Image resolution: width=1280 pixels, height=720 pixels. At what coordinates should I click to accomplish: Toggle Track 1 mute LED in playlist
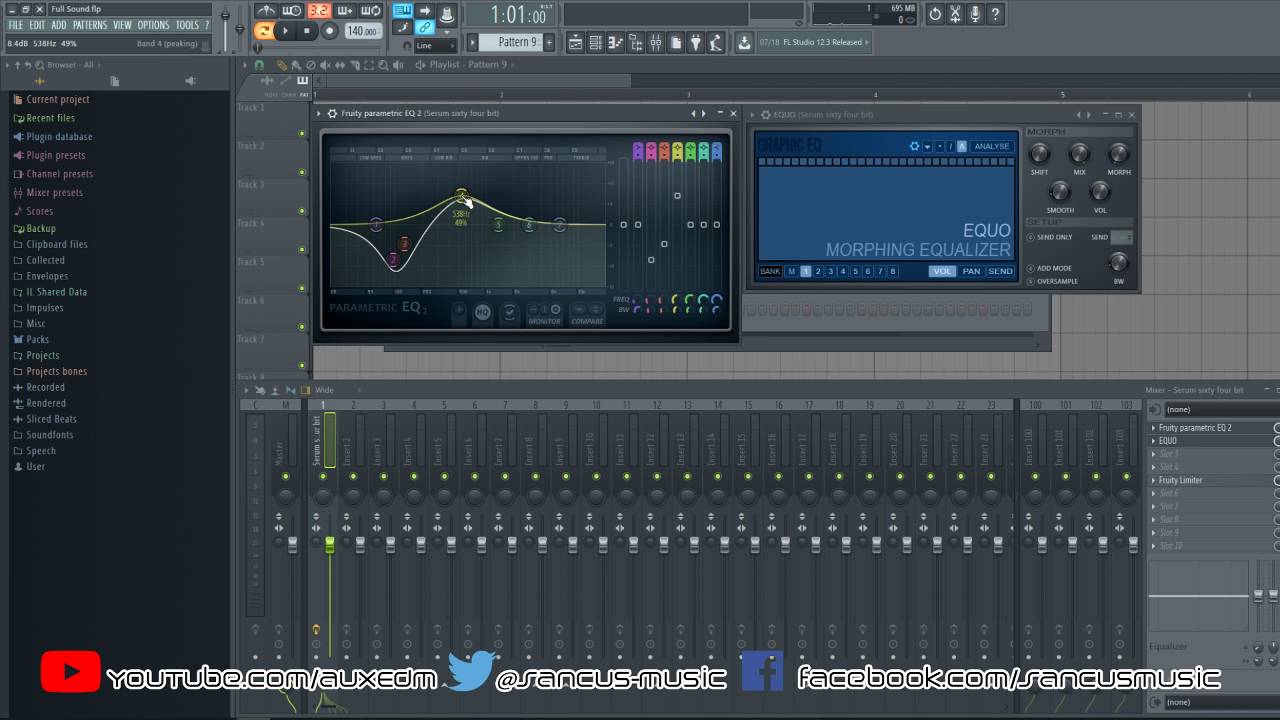(302, 133)
